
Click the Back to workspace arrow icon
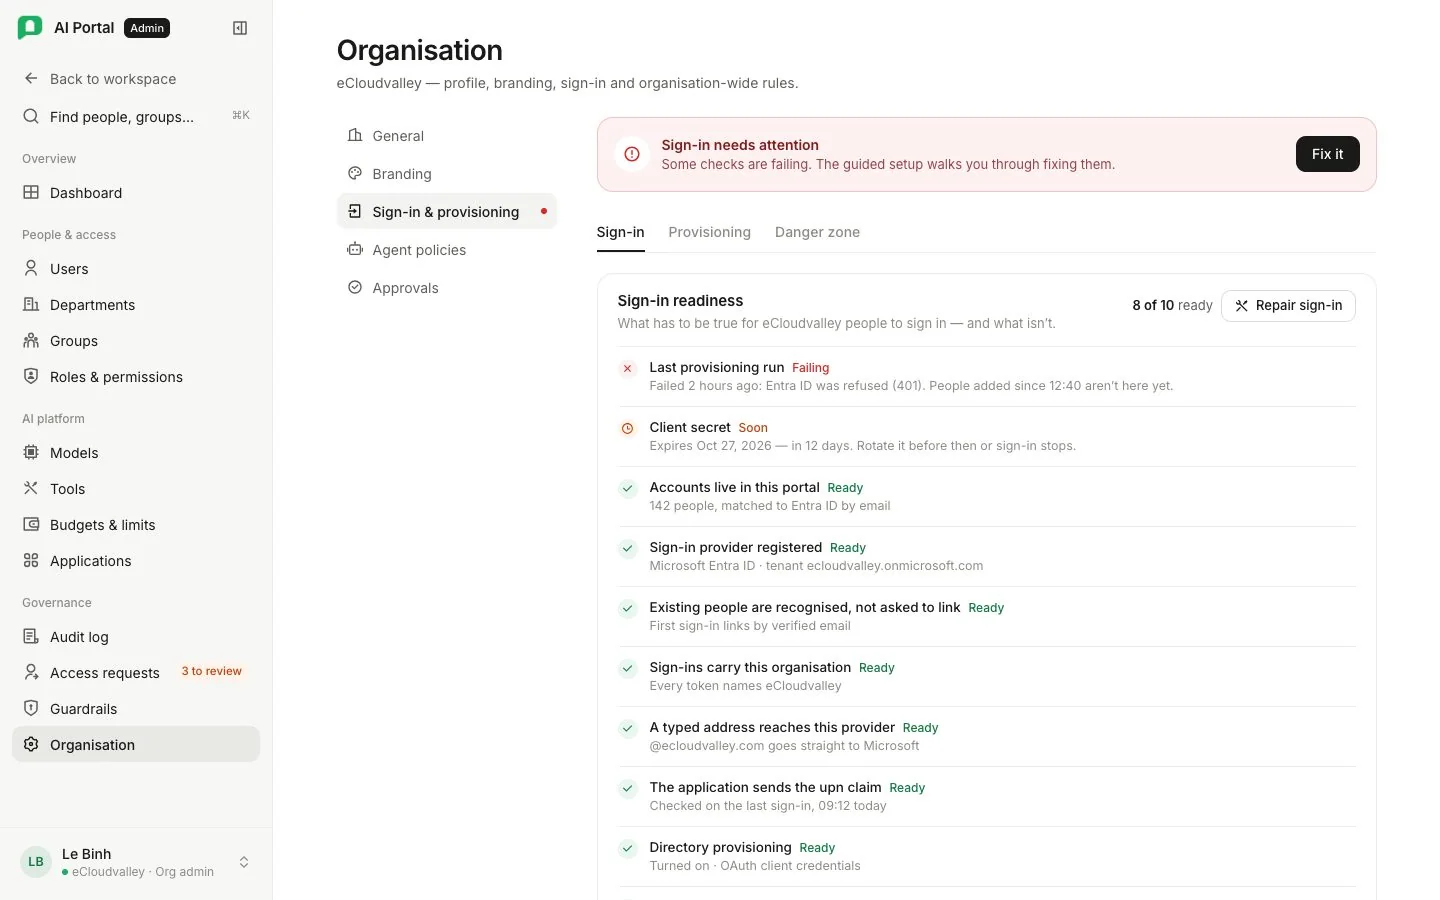click(x=31, y=78)
